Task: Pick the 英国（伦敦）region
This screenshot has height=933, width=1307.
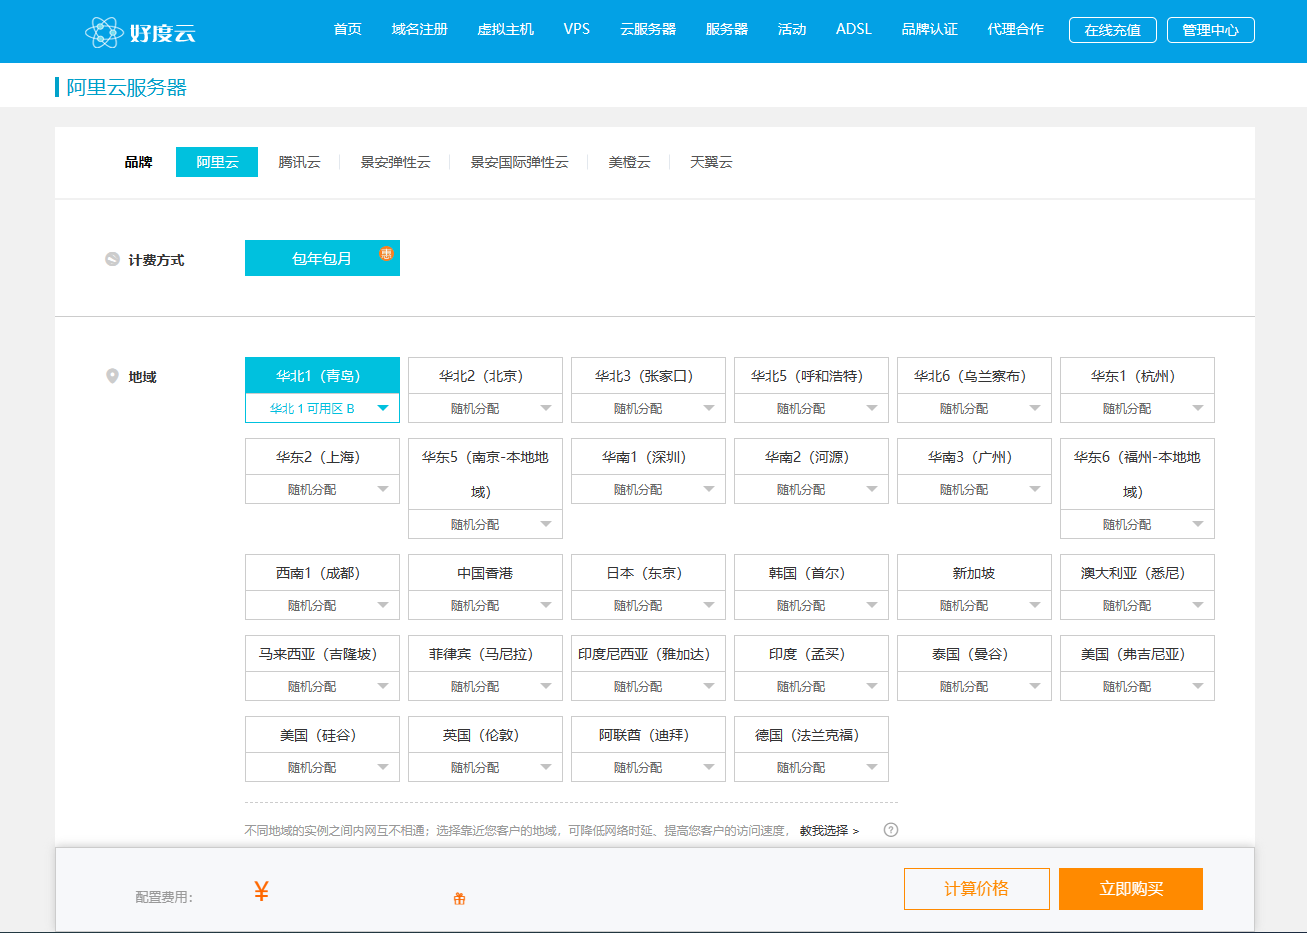Action: pyautogui.click(x=485, y=735)
